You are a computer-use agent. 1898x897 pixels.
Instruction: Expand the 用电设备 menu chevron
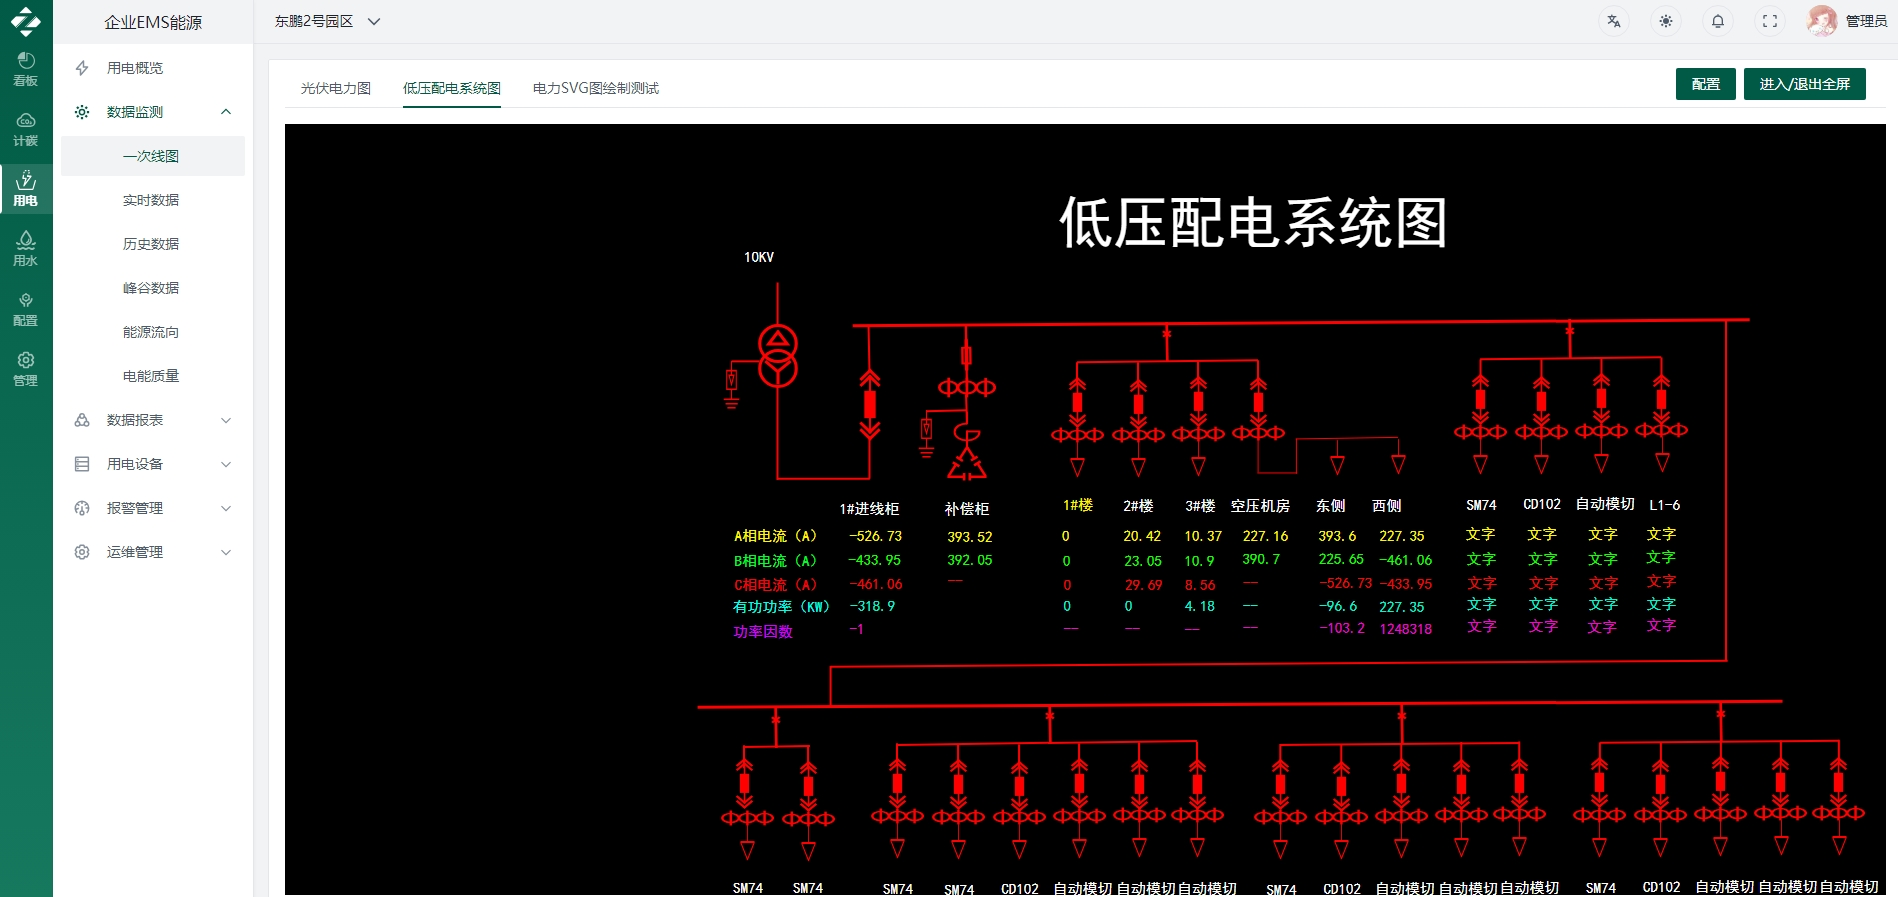226,464
